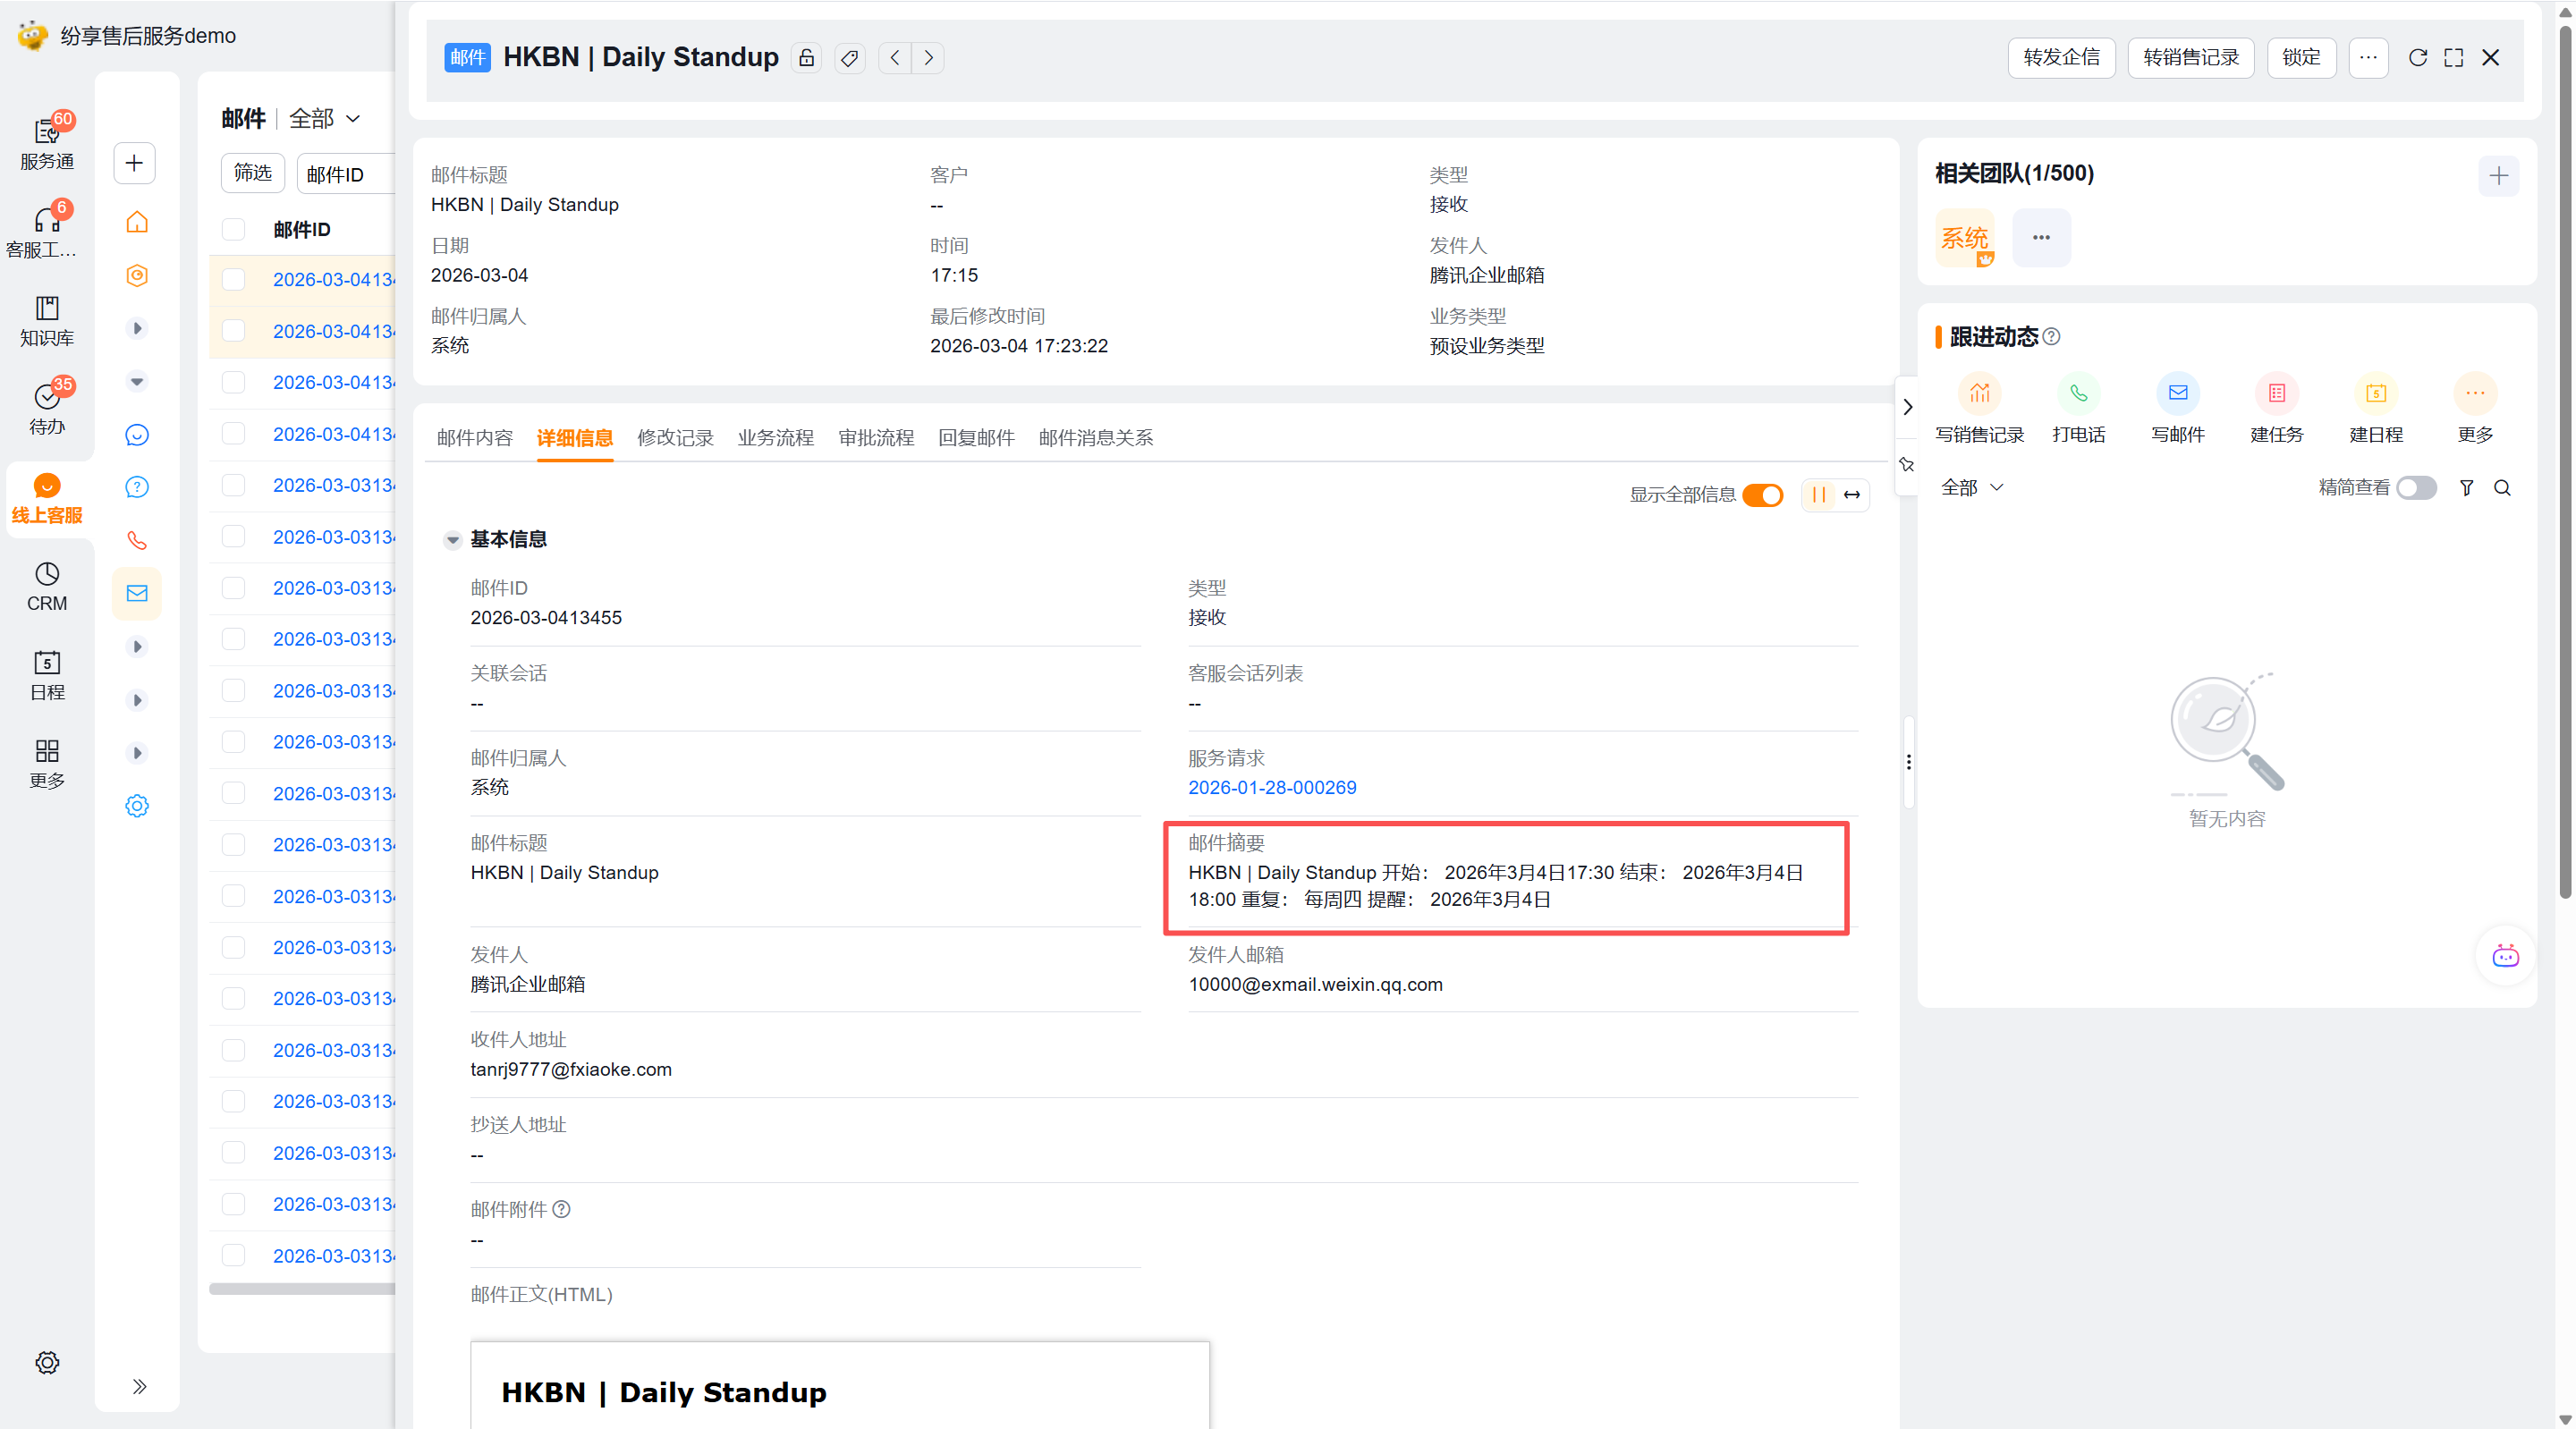The image size is (2576, 1429).
Task: Click the tag icon beside email title
Action: click(x=849, y=58)
